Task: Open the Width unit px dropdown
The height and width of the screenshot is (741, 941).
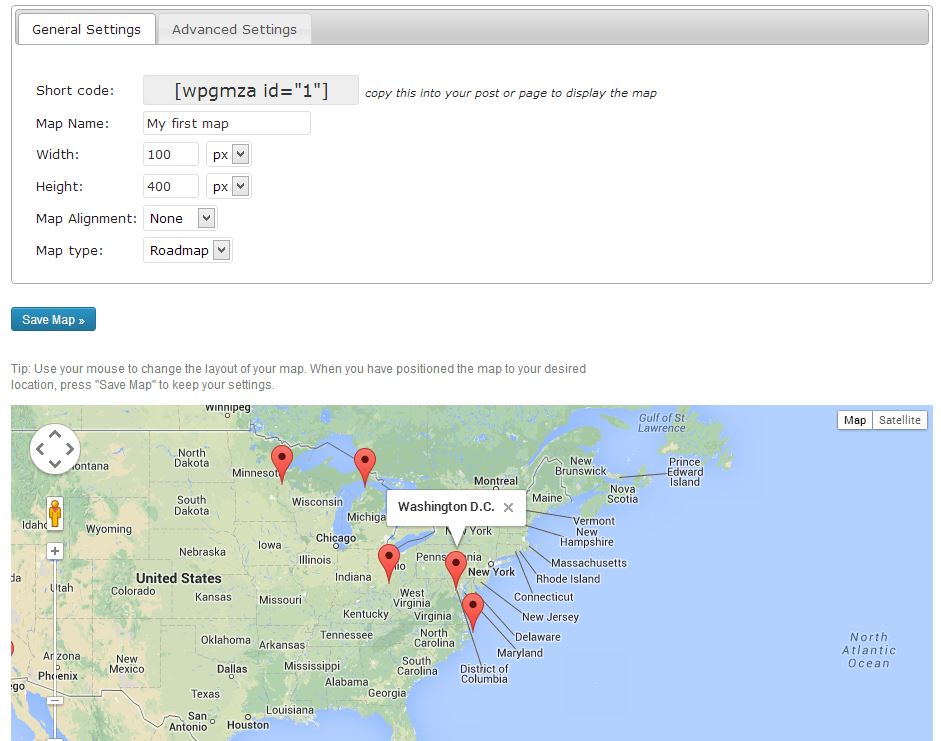Action: (229, 155)
